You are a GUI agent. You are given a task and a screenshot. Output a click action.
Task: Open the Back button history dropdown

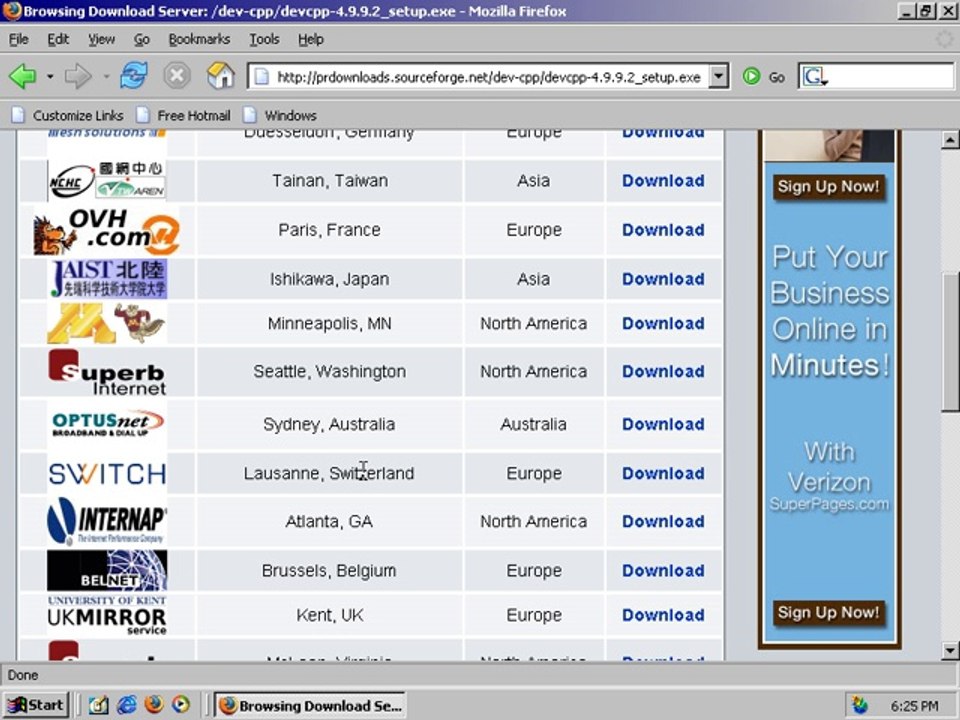tap(50, 77)
